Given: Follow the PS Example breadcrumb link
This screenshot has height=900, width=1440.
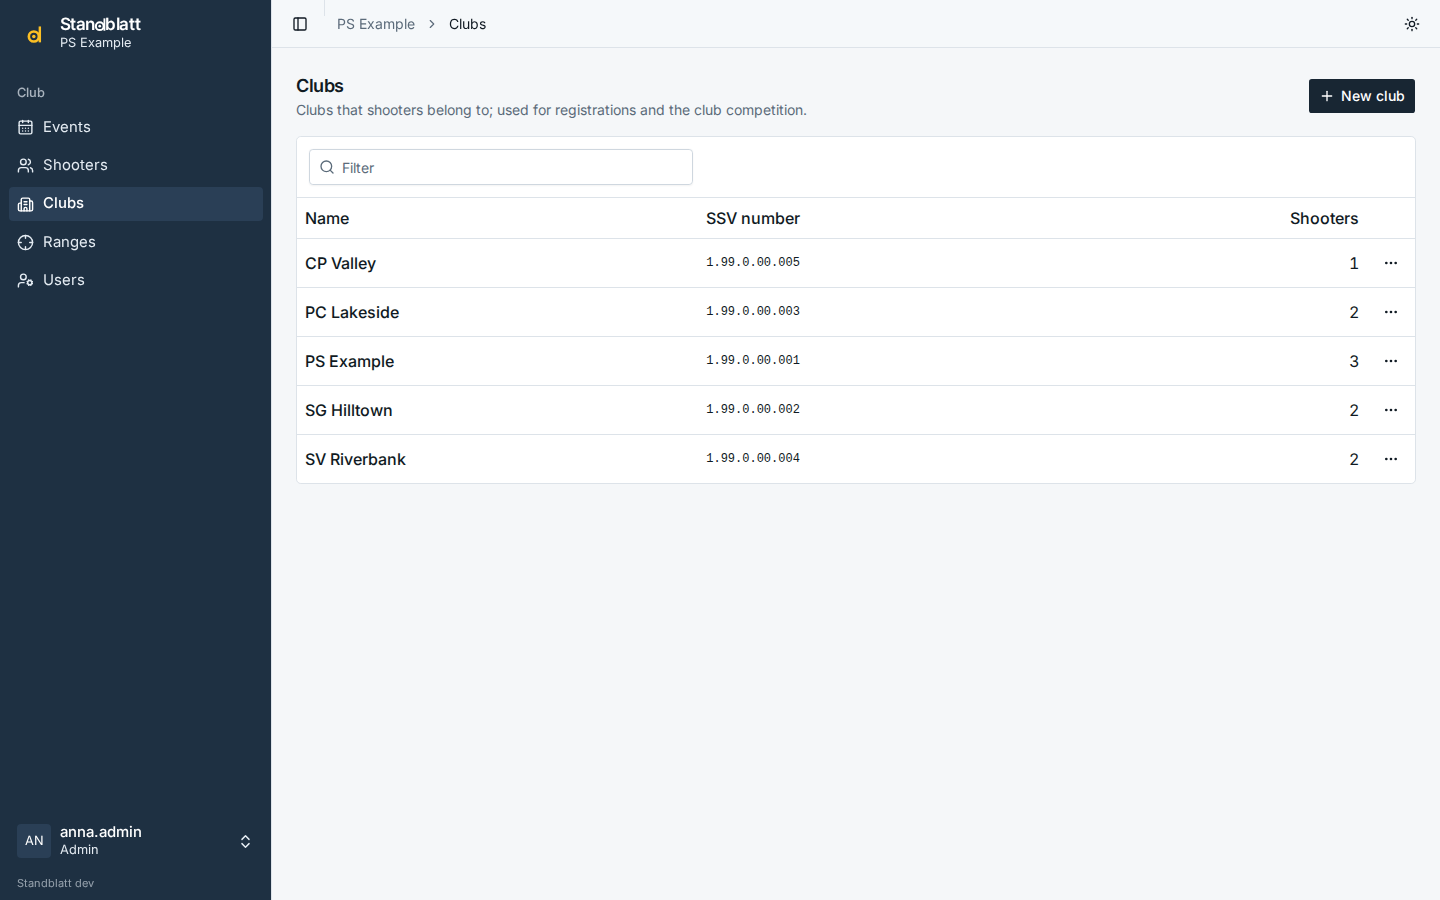Looking at the screenshot, I should point(376,24).
